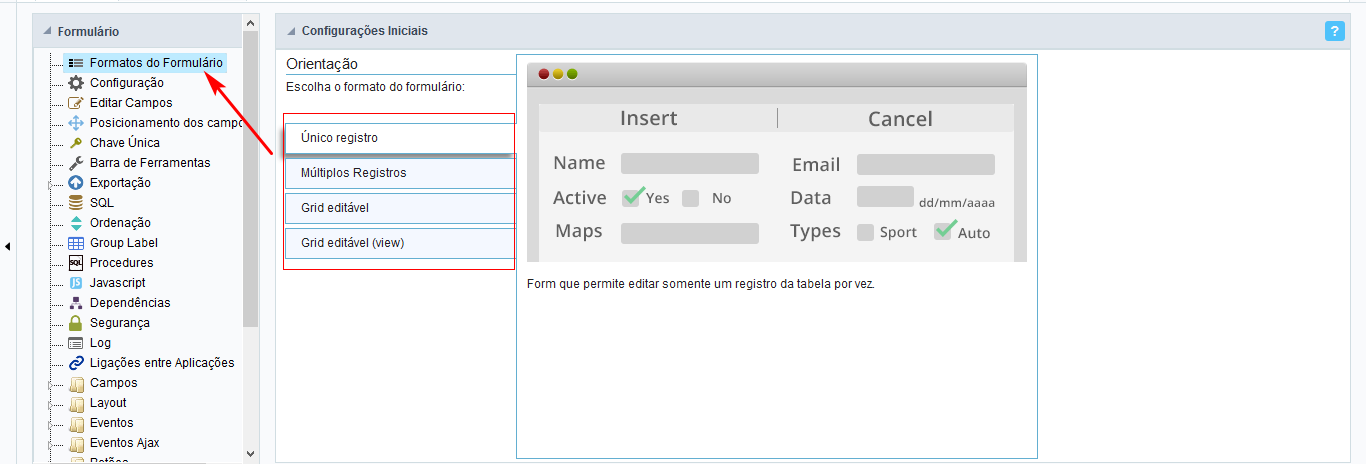Open Configuração gear icon in the tree
This screenshot has width=1366, height=464.
tap(76, 83)
